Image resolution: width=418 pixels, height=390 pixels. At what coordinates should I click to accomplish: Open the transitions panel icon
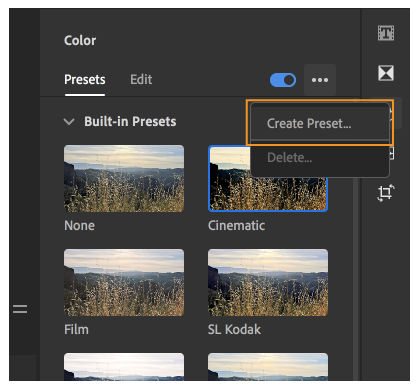point(386,73)
